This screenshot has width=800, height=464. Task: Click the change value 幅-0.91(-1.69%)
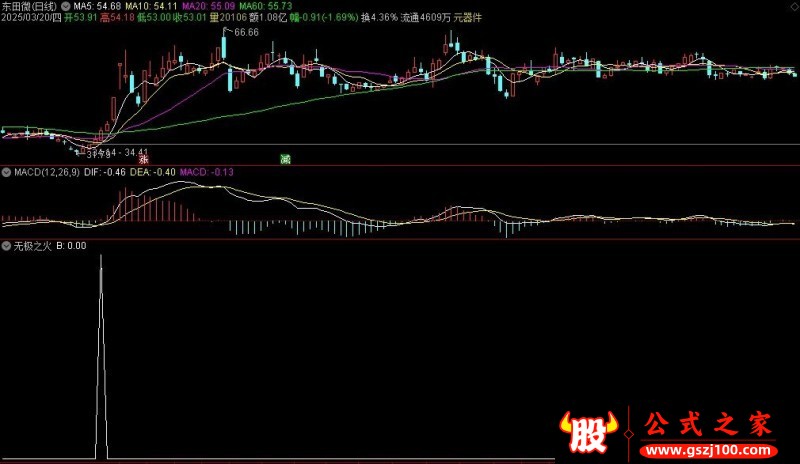[324, 18]
